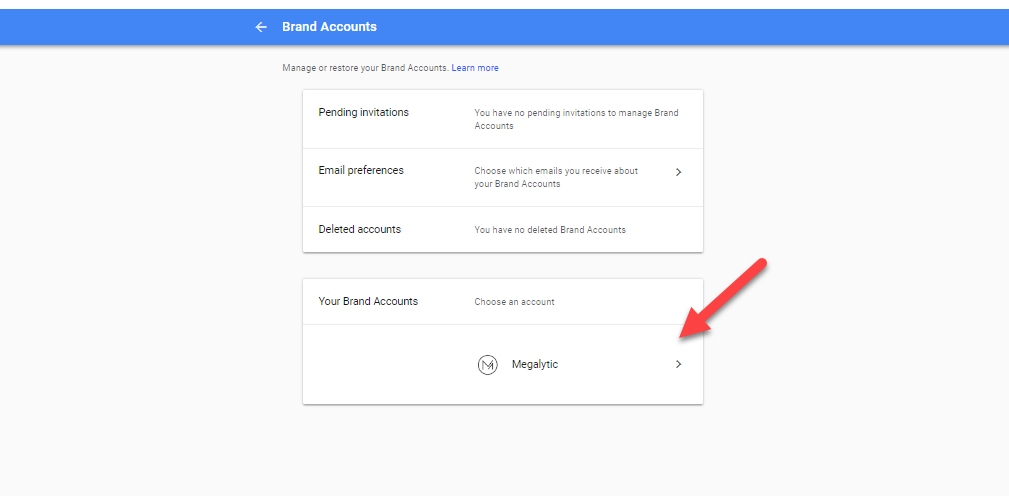Image resolution: width=1009 pixels, height=496 pixels.
Task: Click the Email preferences row label
Action: click(361, 171)
